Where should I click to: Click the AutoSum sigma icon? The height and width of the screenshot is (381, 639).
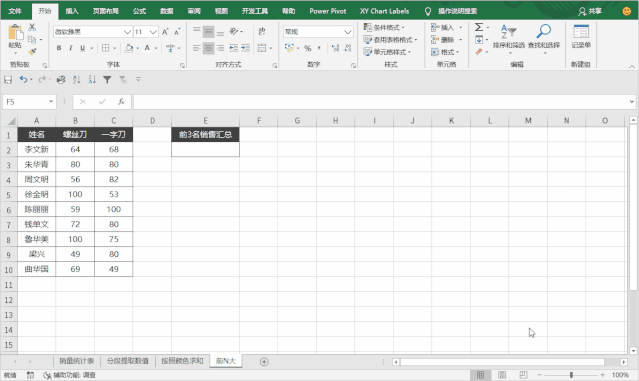click(x=479, y=27)
